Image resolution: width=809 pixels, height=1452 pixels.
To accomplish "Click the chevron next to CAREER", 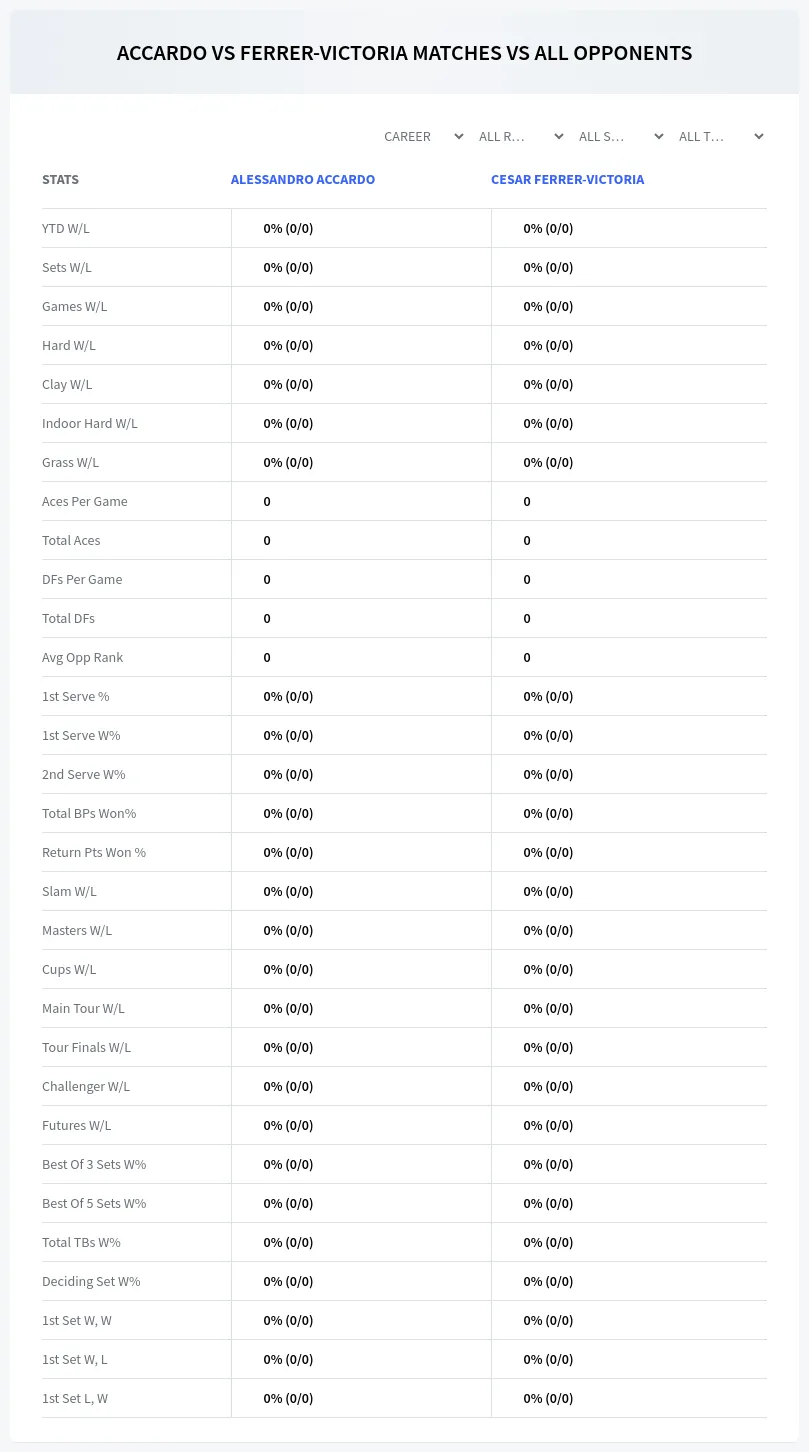I will (459, 136).
